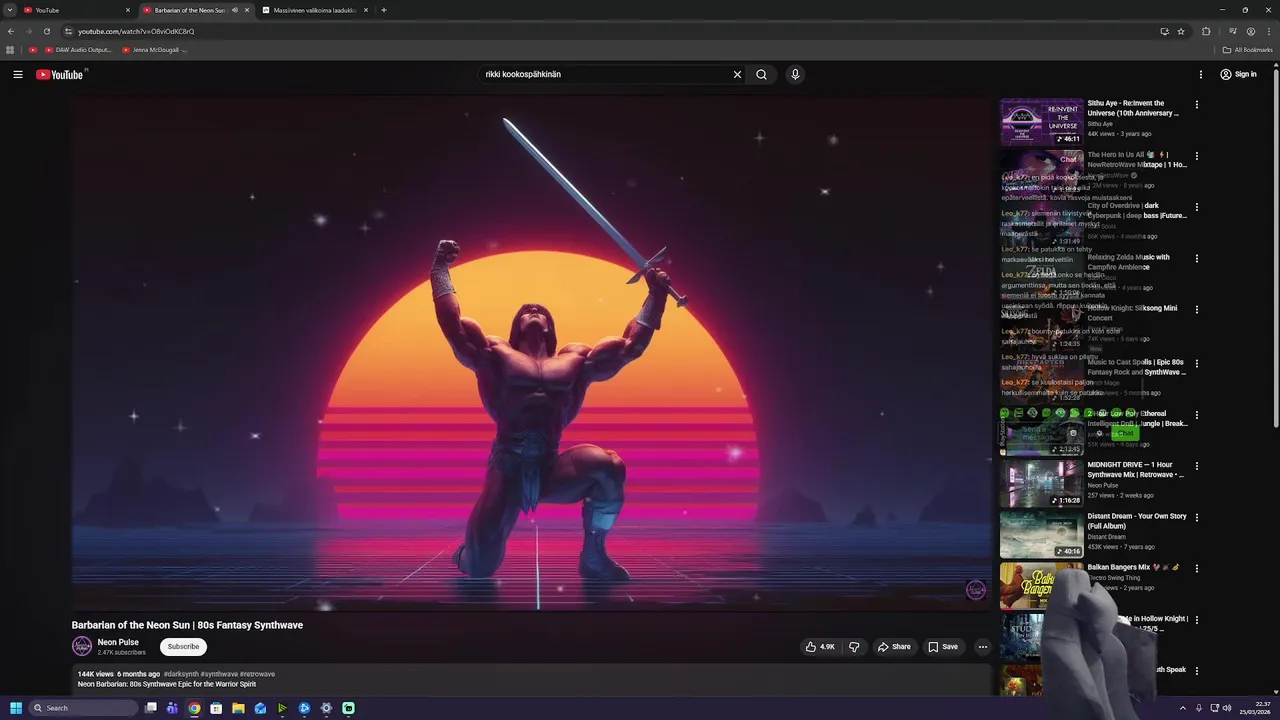Install app icon in address bar
Screen dimensions: 1280x720
click(x=1164, y=31)
